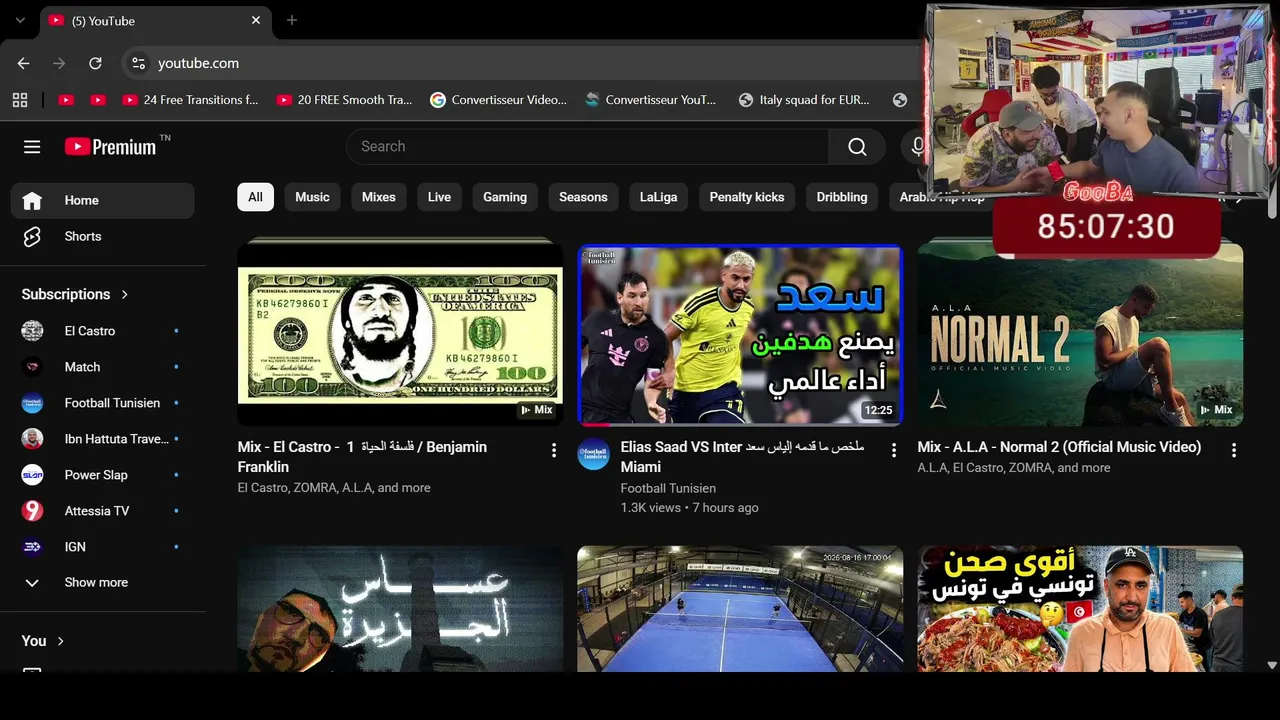Go to Home in the sidebar
Screen dimensions: 1280x720
click(102, 200)
